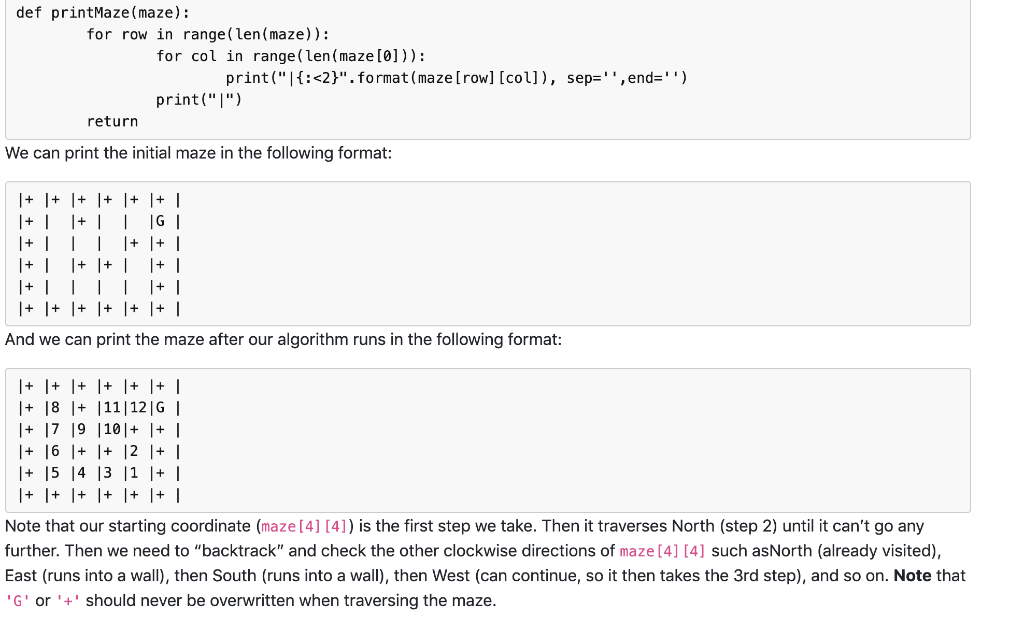Click the '11' cell in solved maze
This screenshot has height=631, width=1024.
point(112,408)
